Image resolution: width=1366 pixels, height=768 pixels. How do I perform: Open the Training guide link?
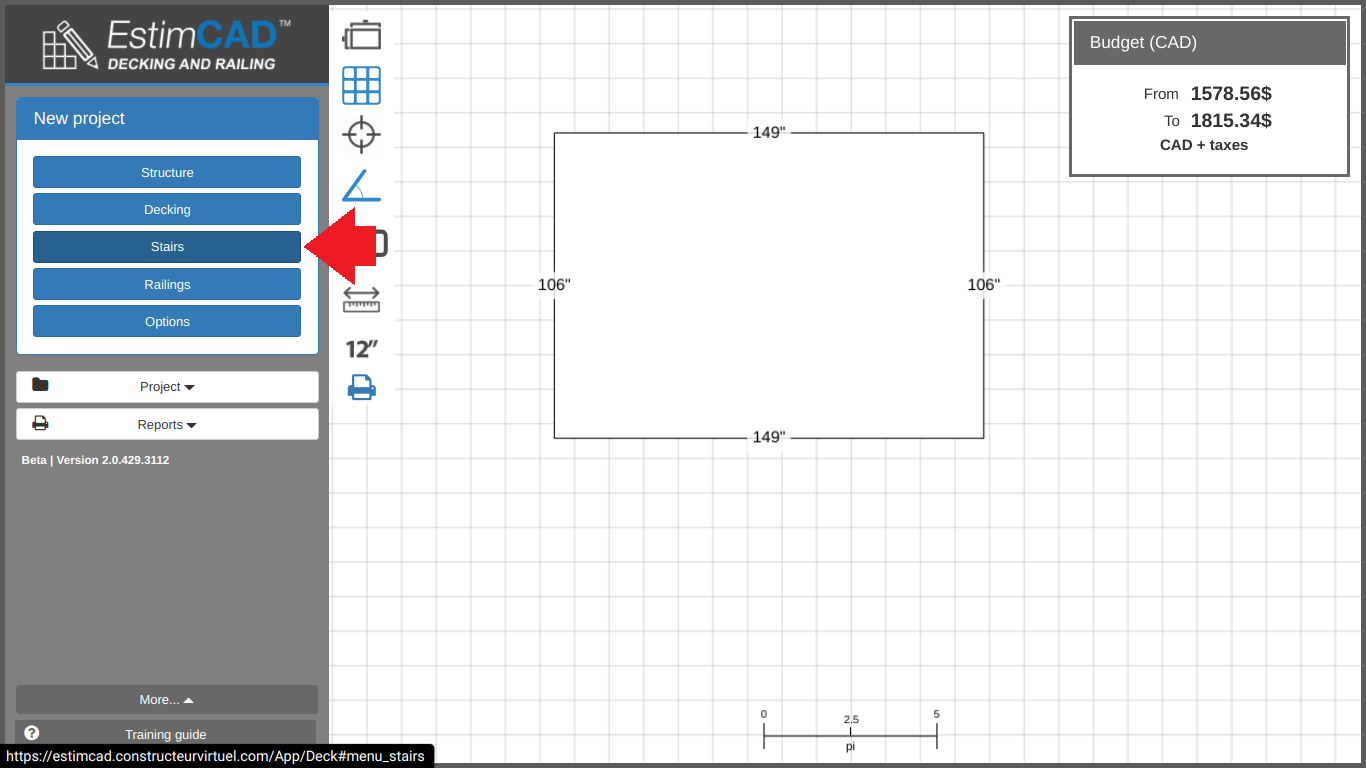coord(166,734)
